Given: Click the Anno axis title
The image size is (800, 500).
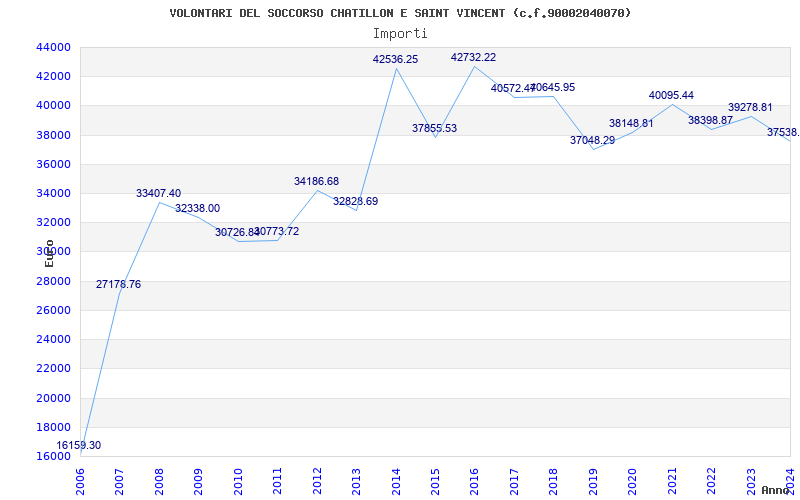Looking at the screenshot, I should tap(775, 490).
